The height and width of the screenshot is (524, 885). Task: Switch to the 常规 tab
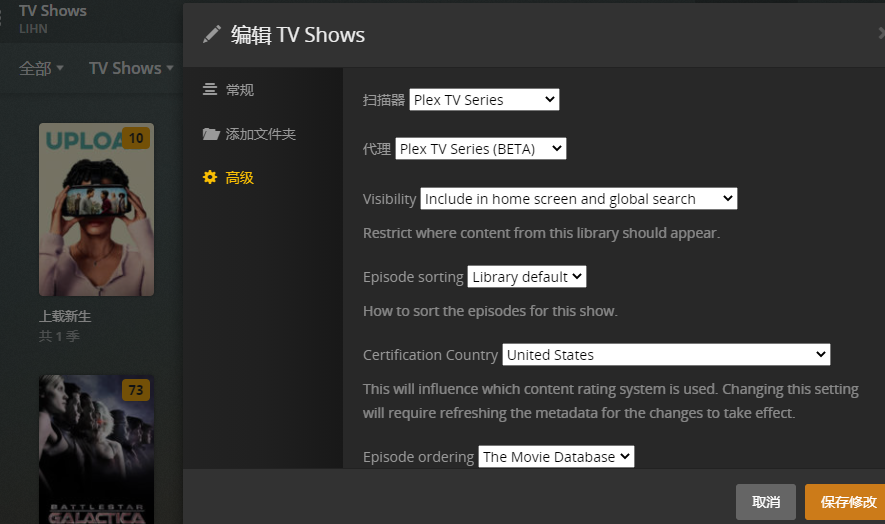coord(239,90)
